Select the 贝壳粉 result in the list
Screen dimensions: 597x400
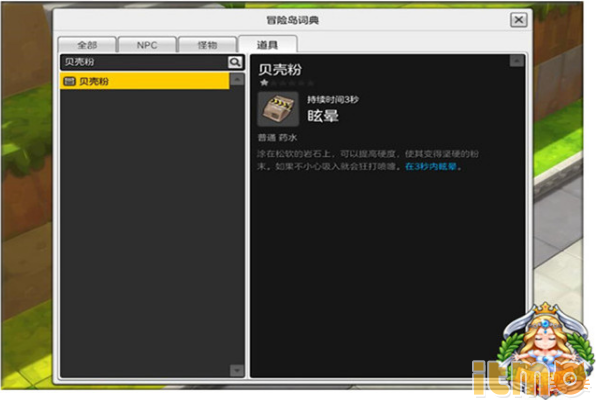[x=145, y=81]
